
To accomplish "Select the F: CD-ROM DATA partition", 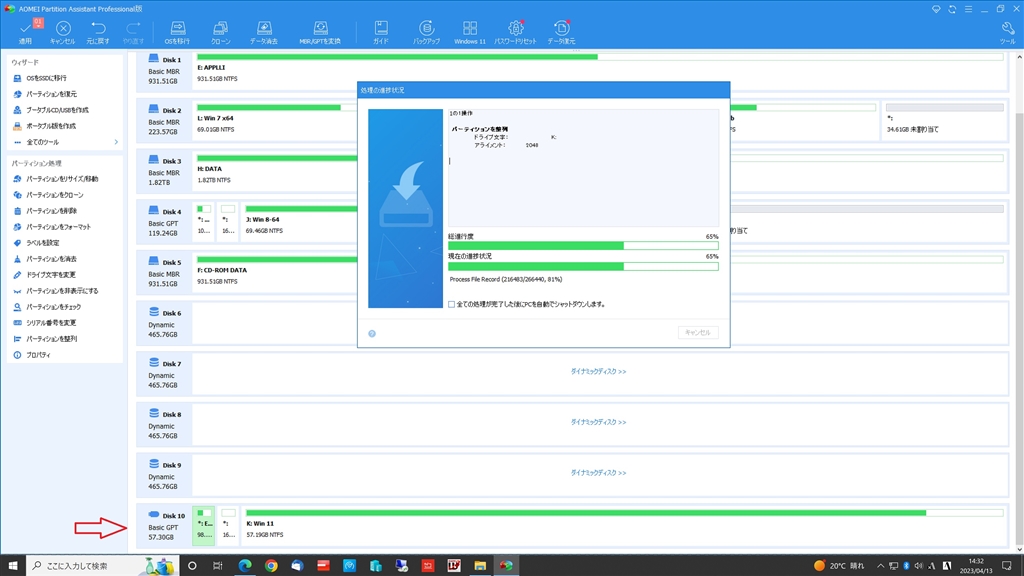I will tap(275, 273).
